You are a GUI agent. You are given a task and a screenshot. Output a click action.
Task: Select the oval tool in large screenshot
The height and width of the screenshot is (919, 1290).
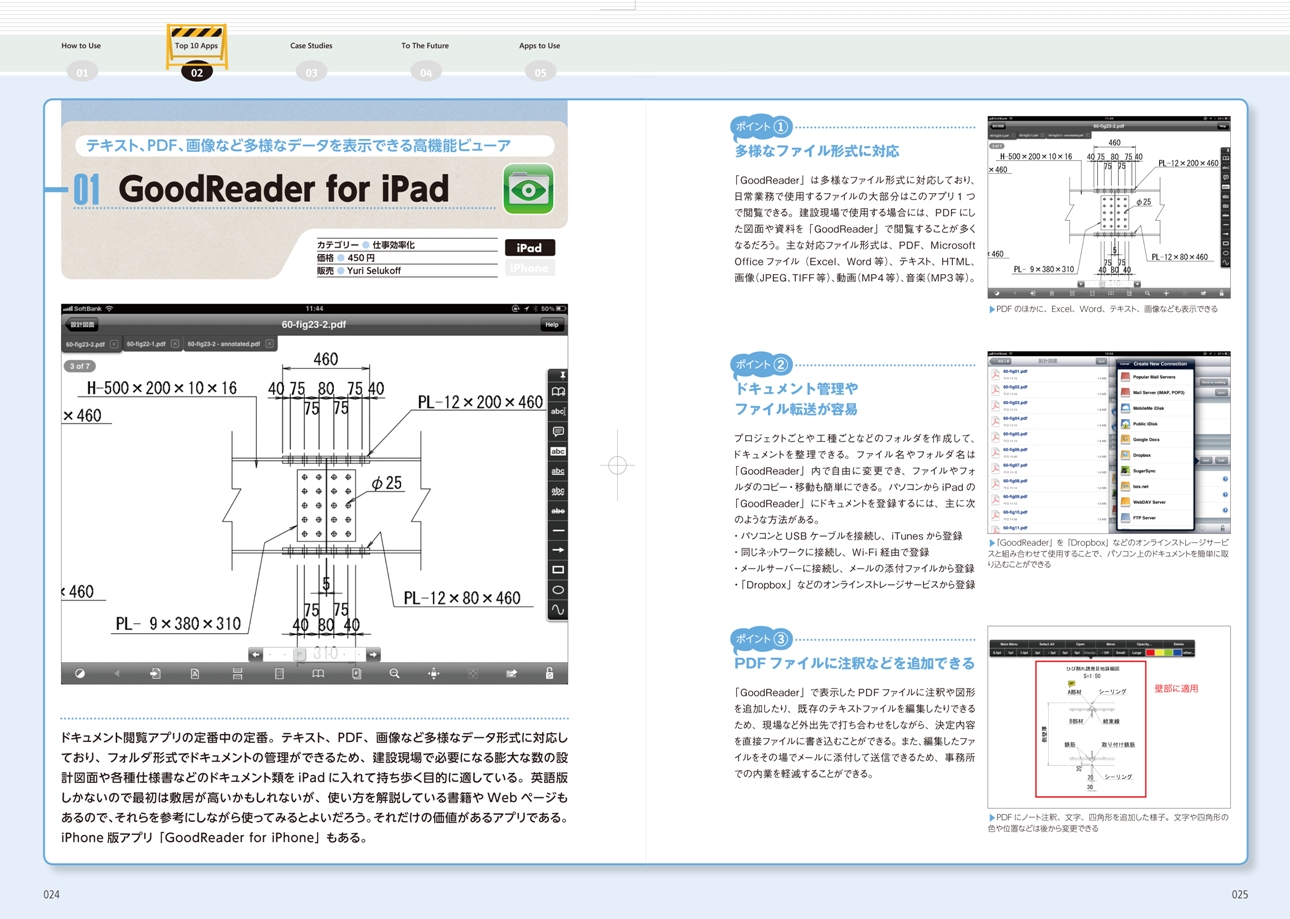coord(558,590)
